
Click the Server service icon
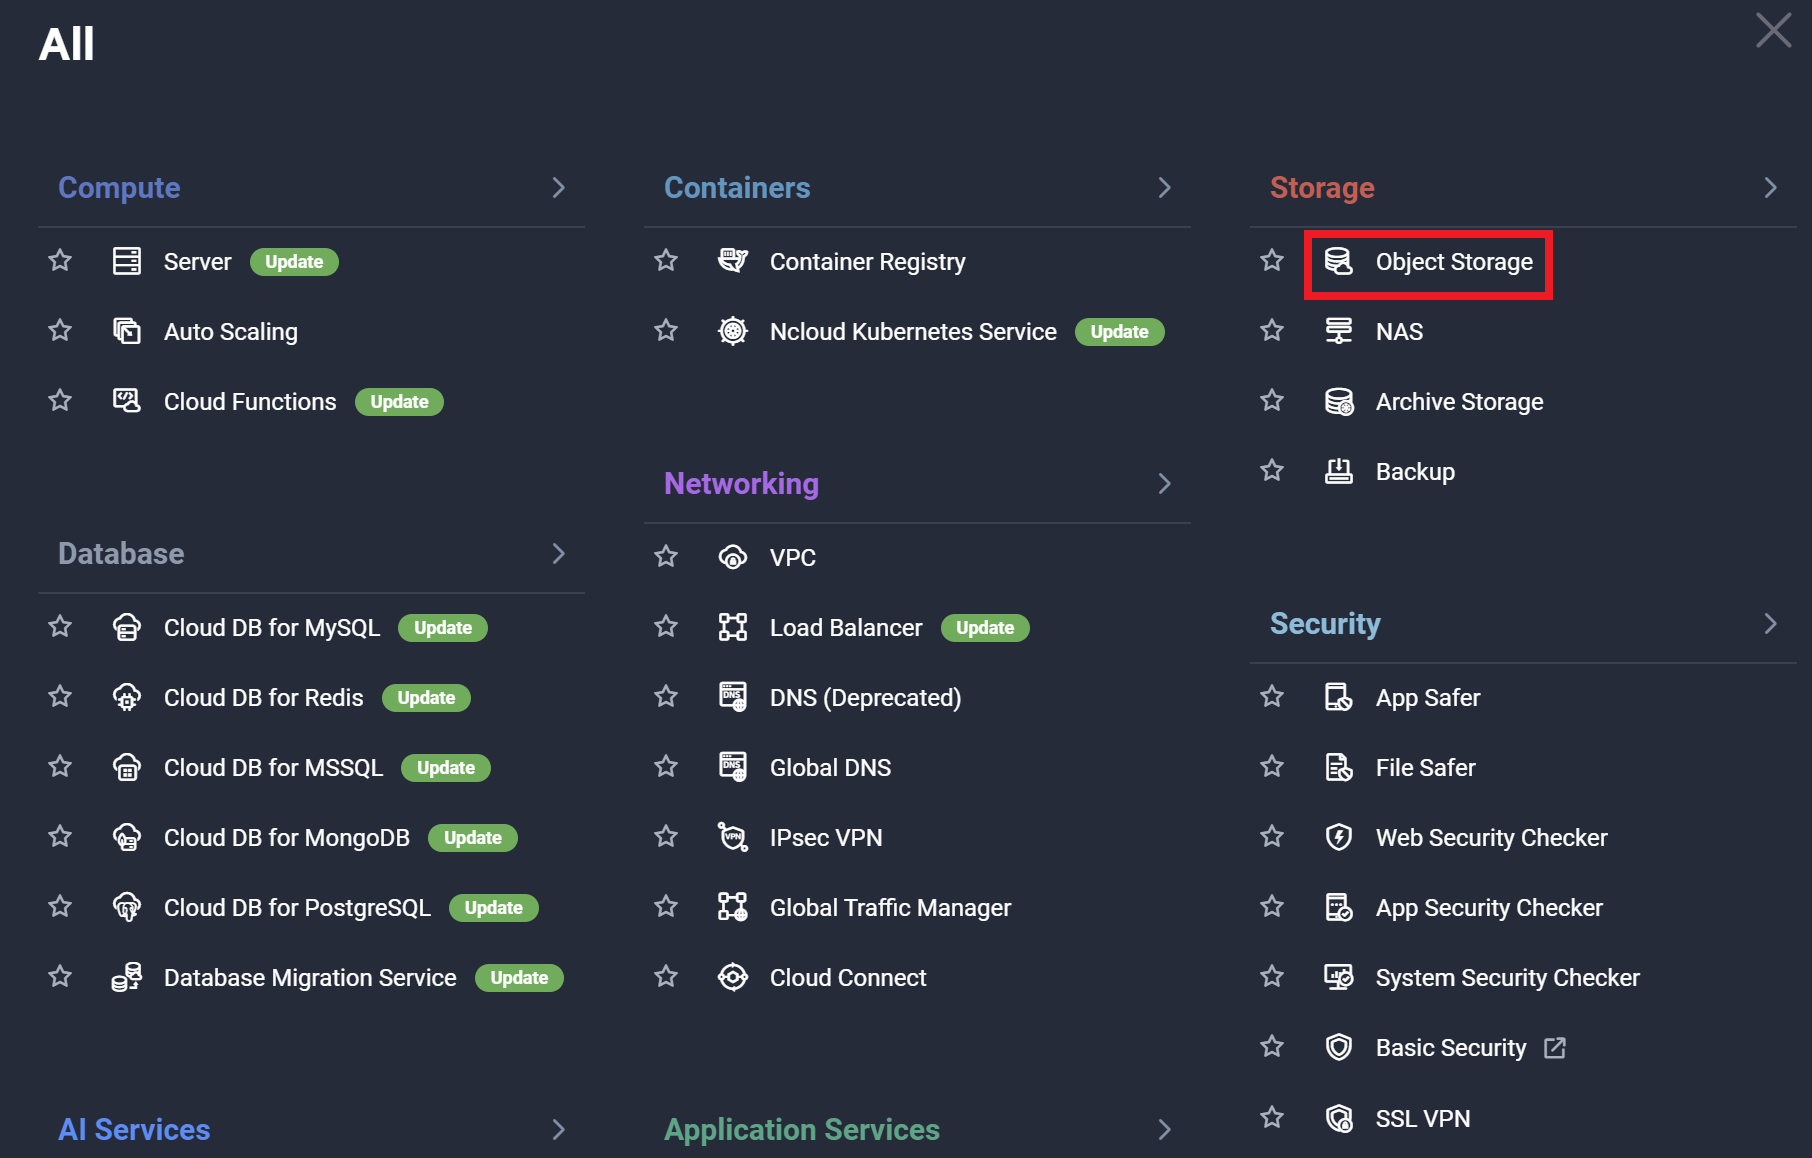point(127,261)
